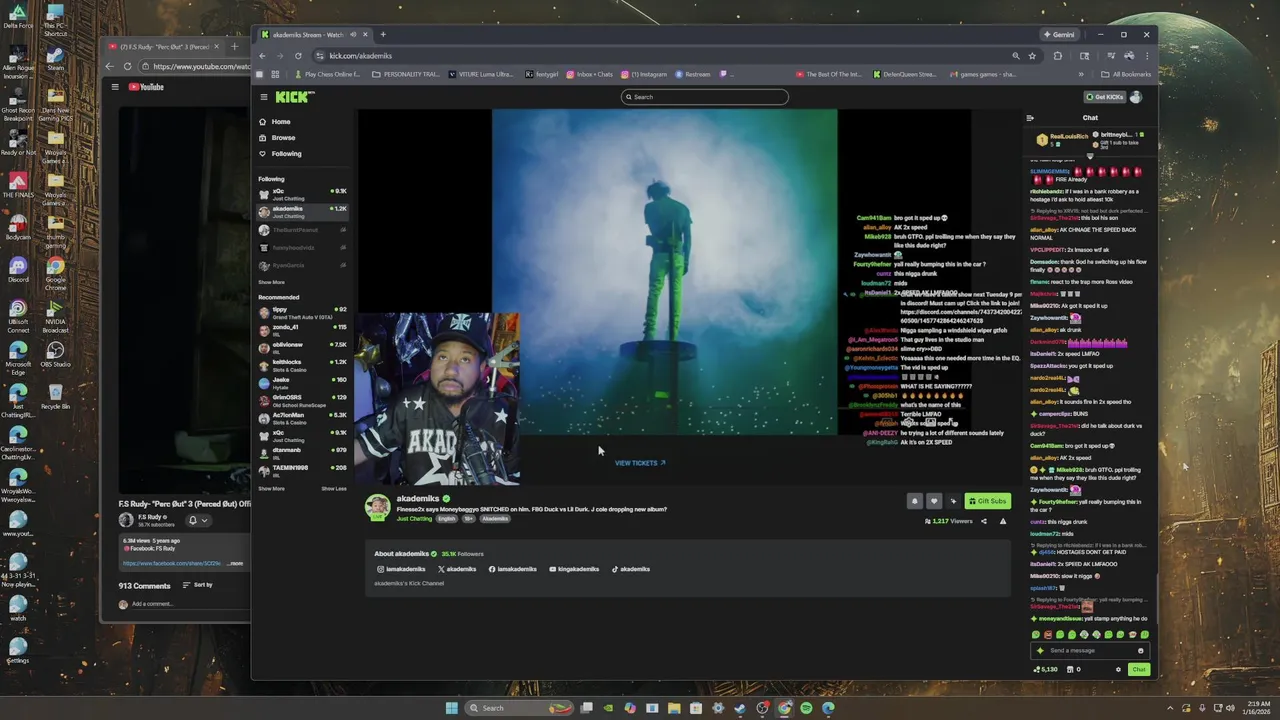Image resolution: width=1280 pixels, height=720 pixels.
Task: Open kingakademiks YouTube link
Action: pos(574,569)
